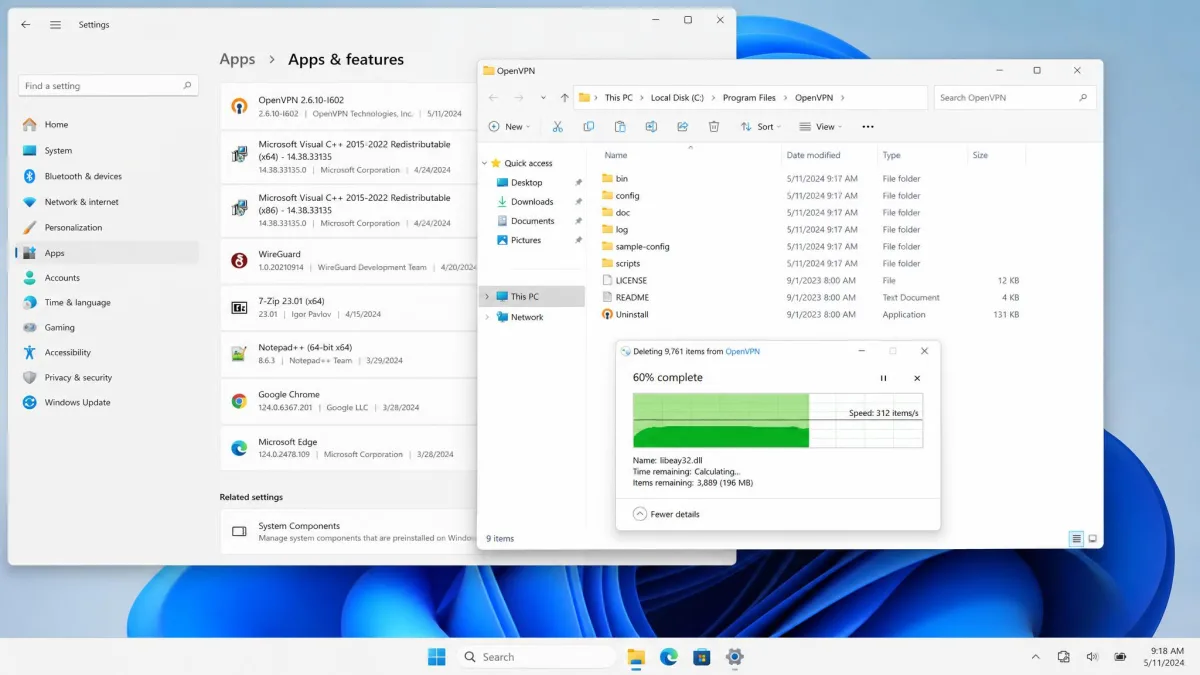Click the Find a setting field
Image resolution: width=1200 pixels, height=675 pixels.
pos(108,86)
